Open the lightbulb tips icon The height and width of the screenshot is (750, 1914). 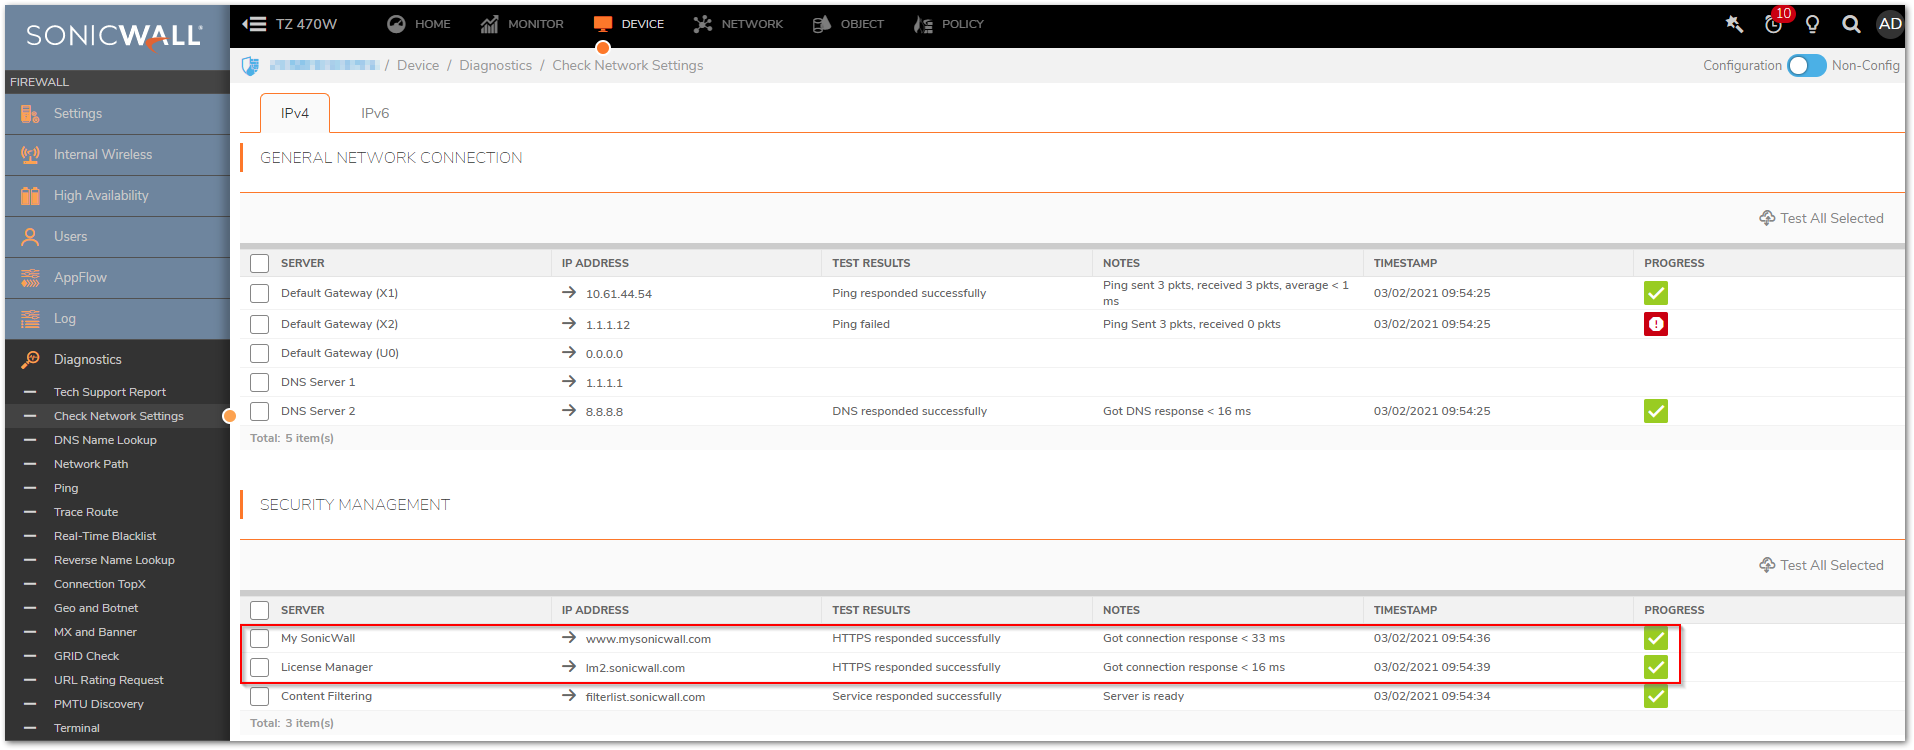[1812, 24]
